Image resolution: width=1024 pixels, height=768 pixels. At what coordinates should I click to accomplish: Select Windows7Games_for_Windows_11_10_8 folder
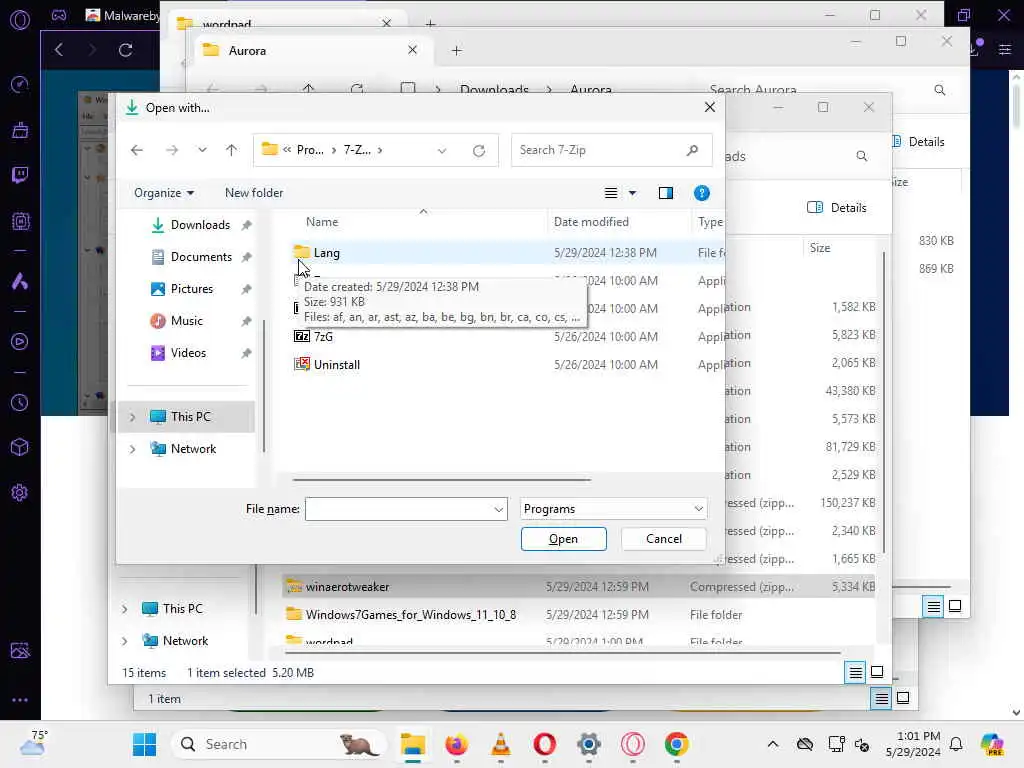click(x=411, y=615)
